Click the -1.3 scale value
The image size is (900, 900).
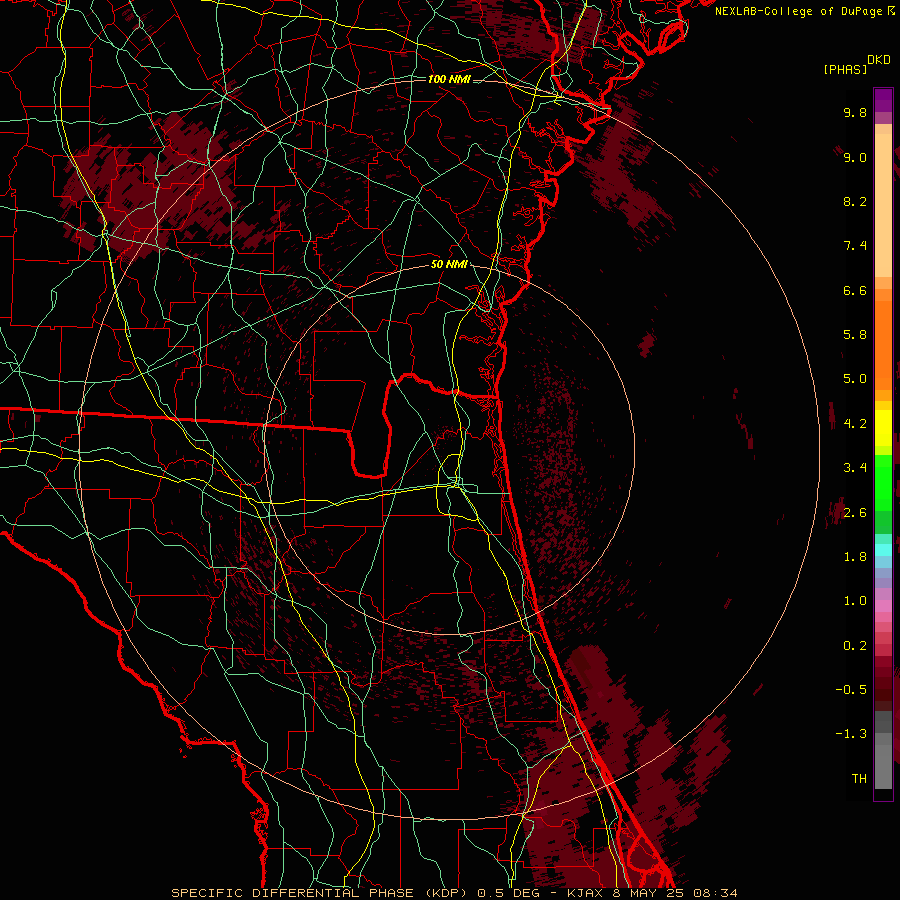coord(851,734)
